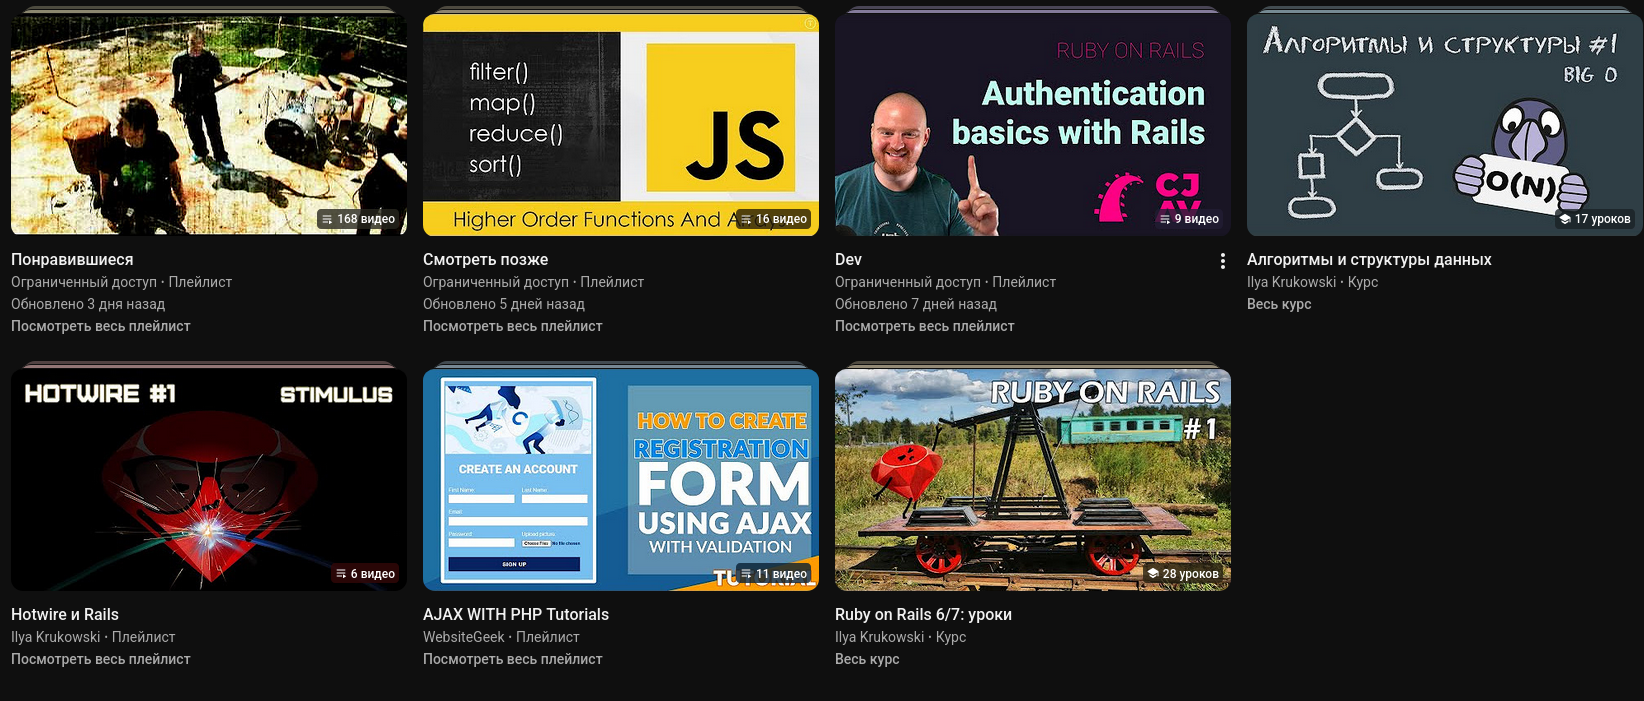Click the 28 уроков course badge
1644x701 pixels.
pyautogui.click(x=1183, y=574)
